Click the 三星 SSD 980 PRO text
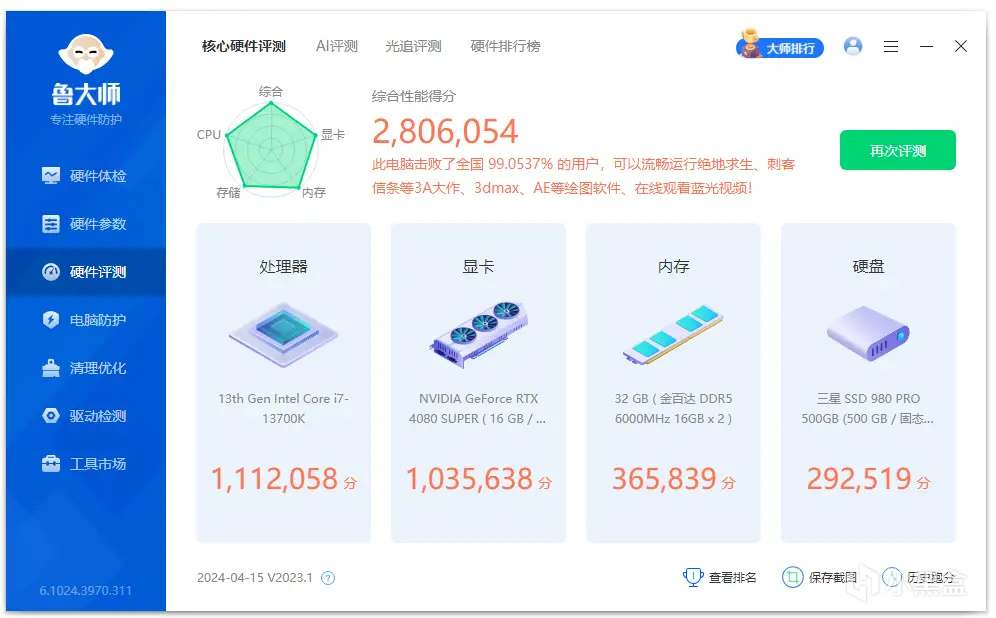 pos(868,408)
